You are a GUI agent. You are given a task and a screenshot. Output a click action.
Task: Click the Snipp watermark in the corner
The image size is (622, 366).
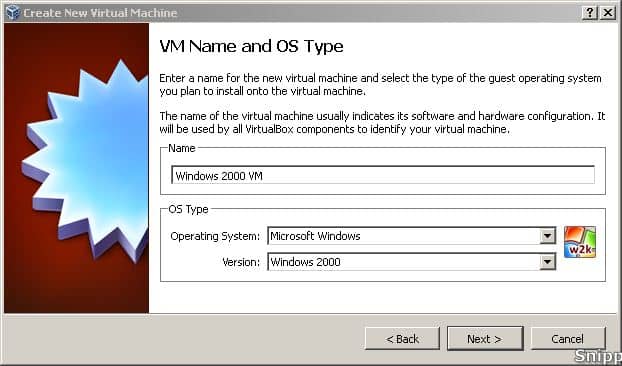point(598,355)
